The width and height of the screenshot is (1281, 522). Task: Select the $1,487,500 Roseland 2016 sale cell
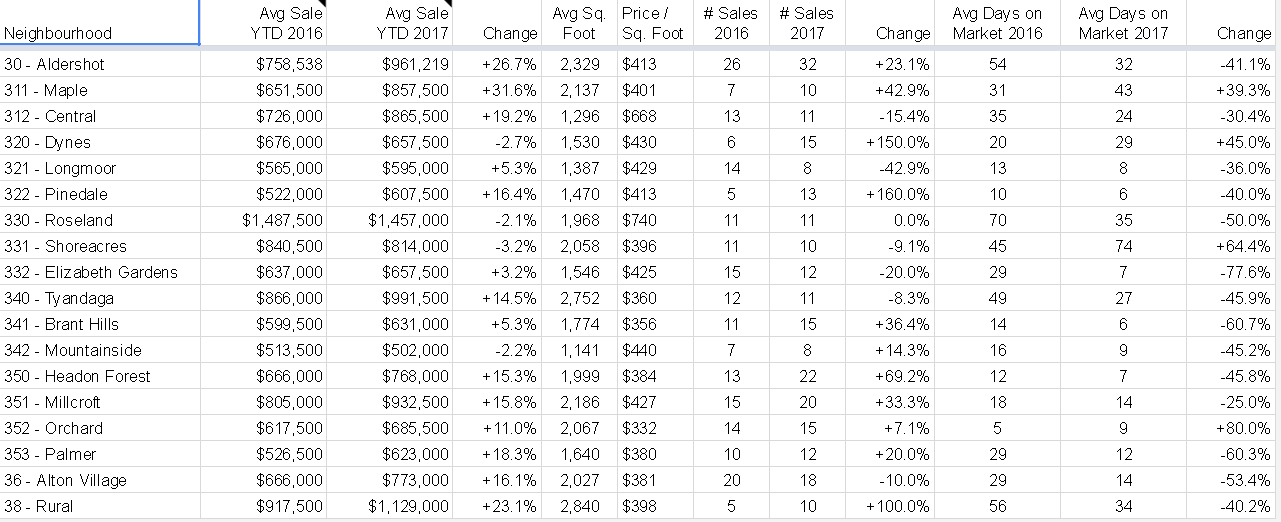[x=264, y=220]
